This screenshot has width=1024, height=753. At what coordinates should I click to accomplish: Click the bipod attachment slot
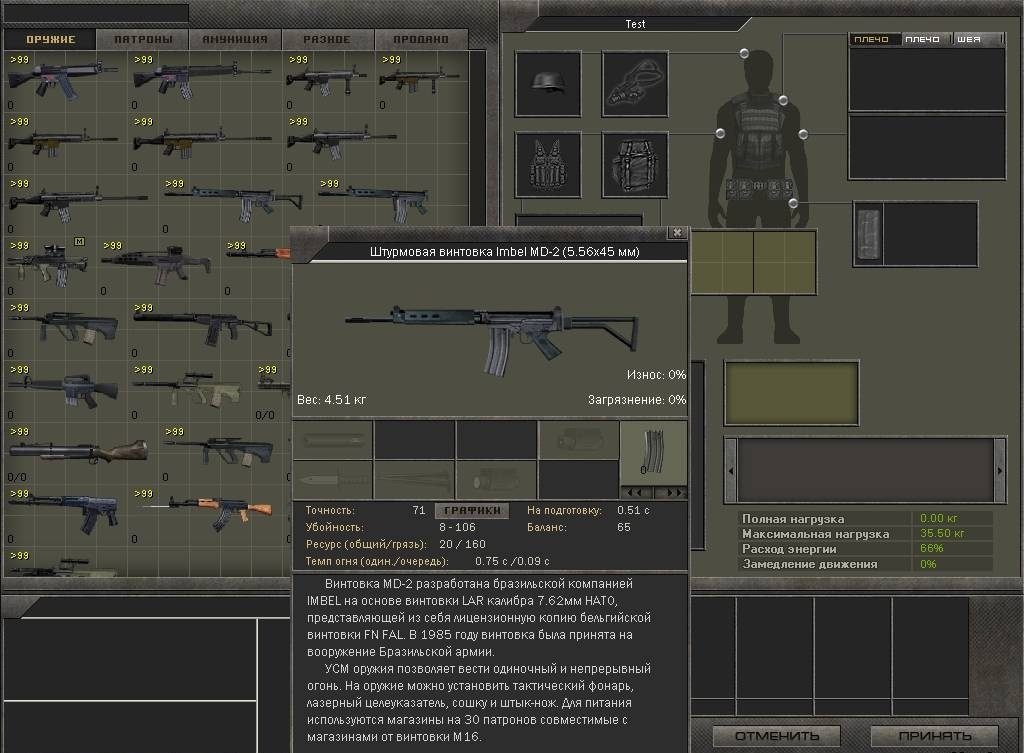click(414, 480)
